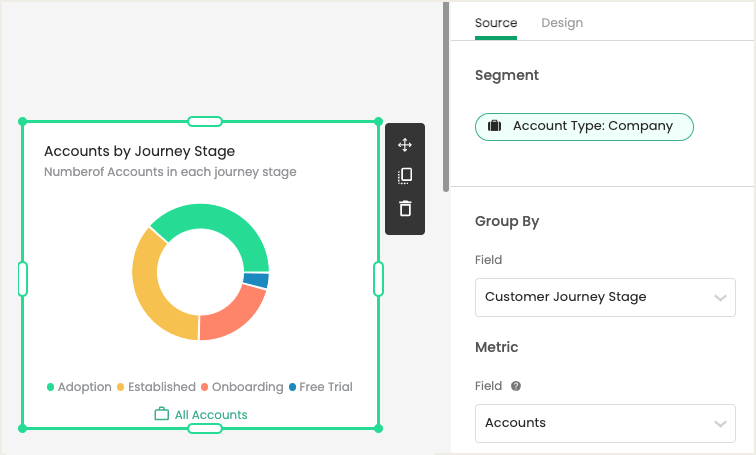Toggle the Established legend item

point(156,387)
